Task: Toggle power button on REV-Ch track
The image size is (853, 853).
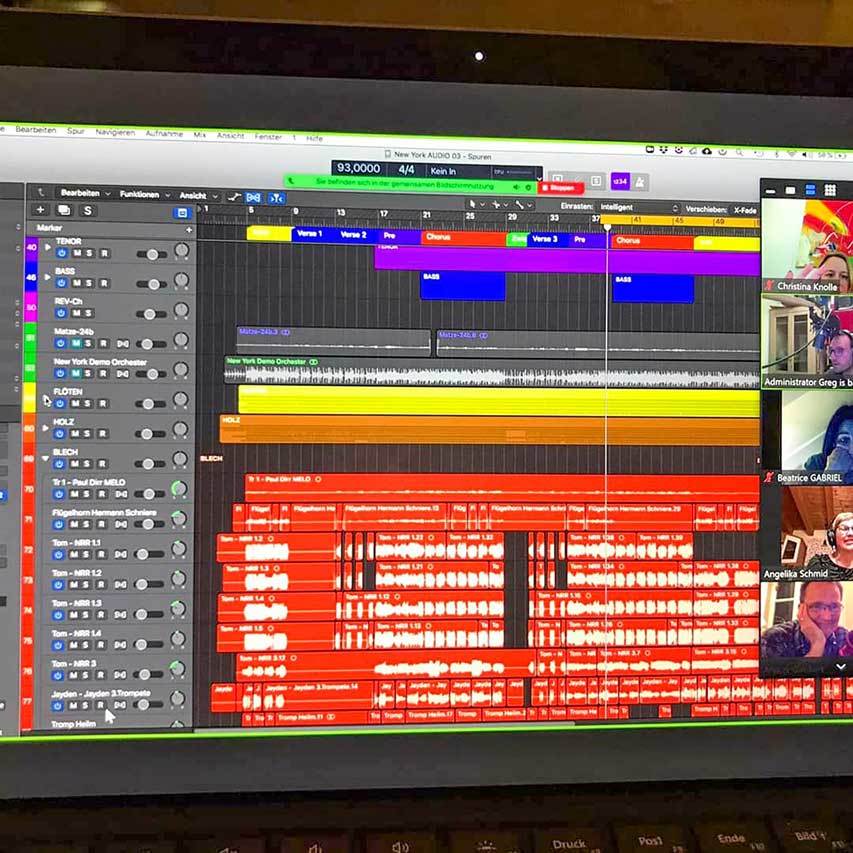Action: click(x=60, y=314)
